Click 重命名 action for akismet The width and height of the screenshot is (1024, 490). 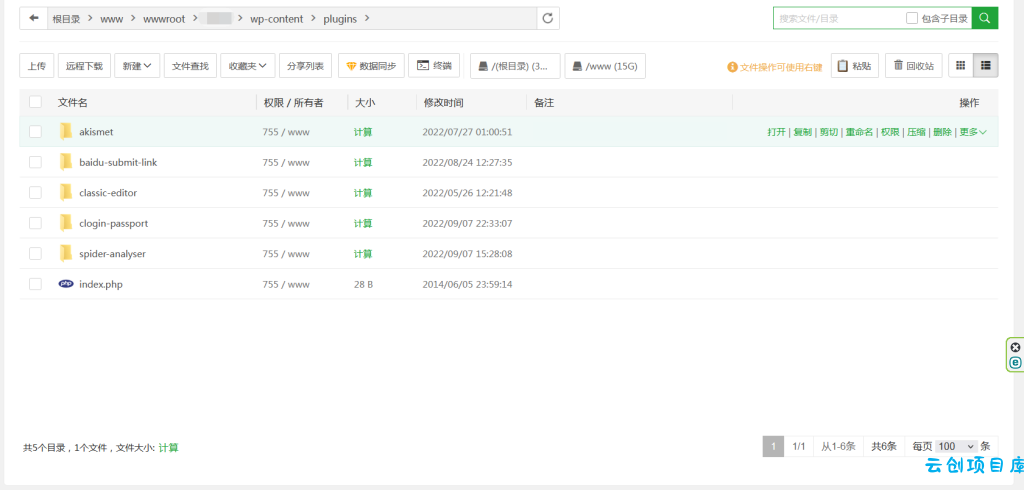(x=859, y=132)
